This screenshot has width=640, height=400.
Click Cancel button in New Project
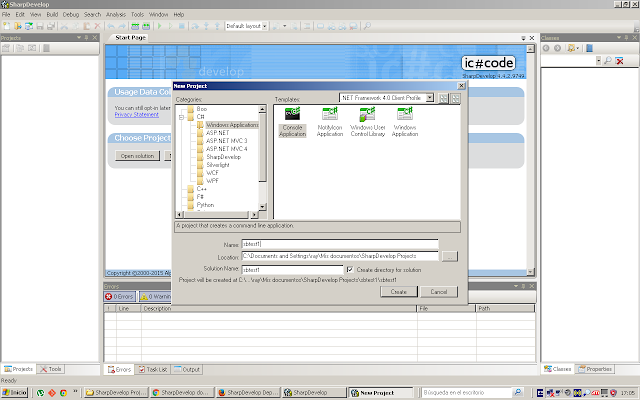point(439,292)
